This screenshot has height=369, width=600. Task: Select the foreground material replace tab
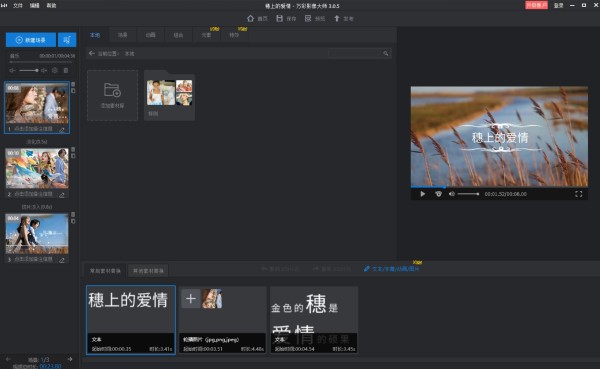(x=105, y=271)
